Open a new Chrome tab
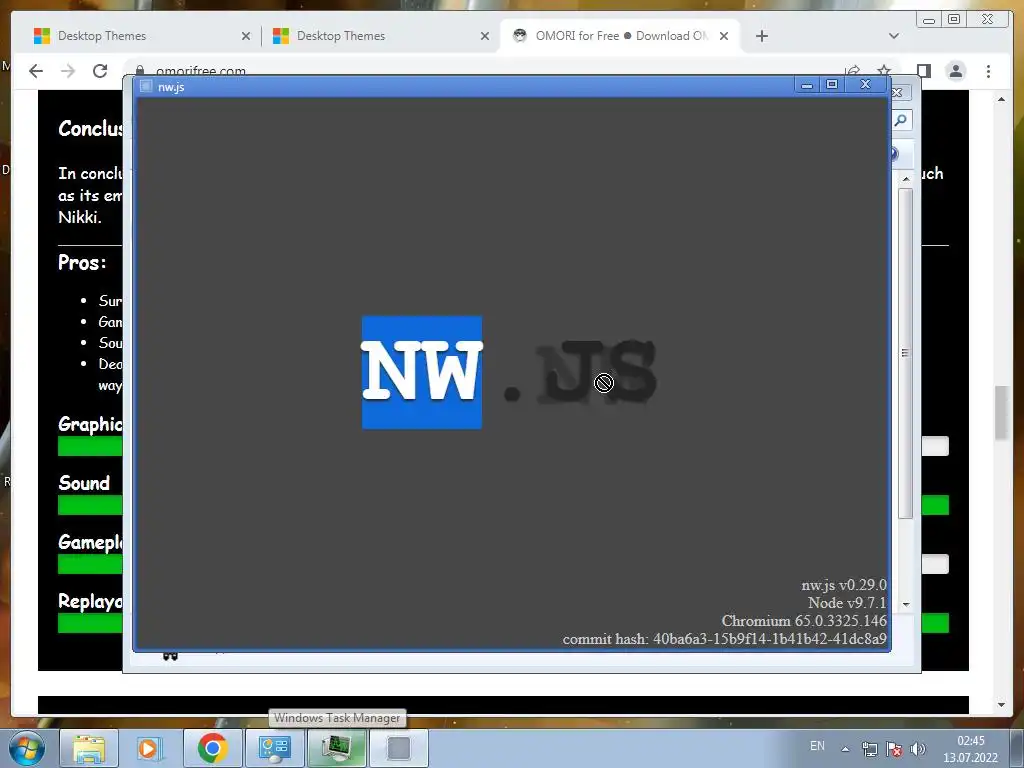The image size is (1024, 768). click(x=761, y=36)
